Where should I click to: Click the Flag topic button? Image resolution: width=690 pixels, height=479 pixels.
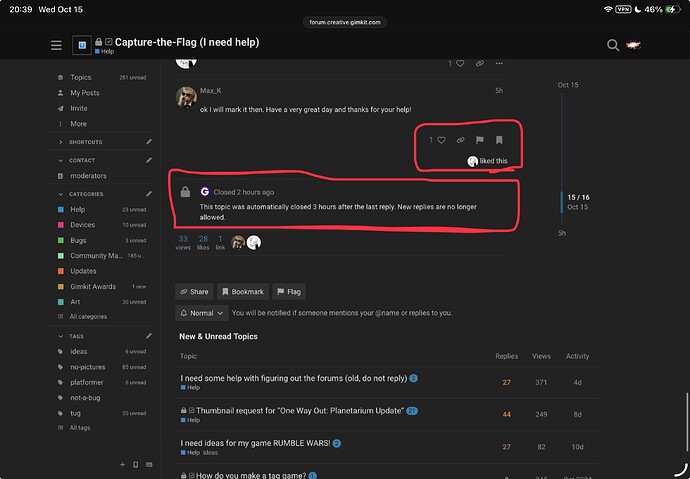289,292
